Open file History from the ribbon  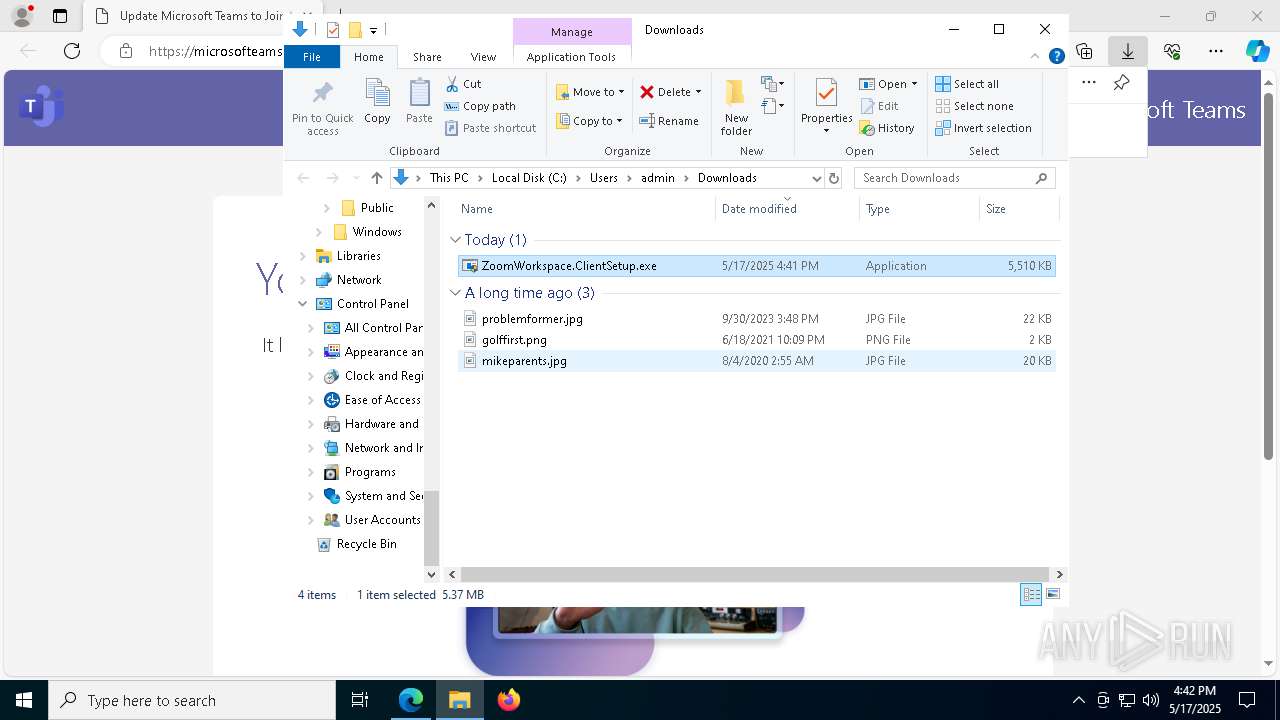point(887,128)
